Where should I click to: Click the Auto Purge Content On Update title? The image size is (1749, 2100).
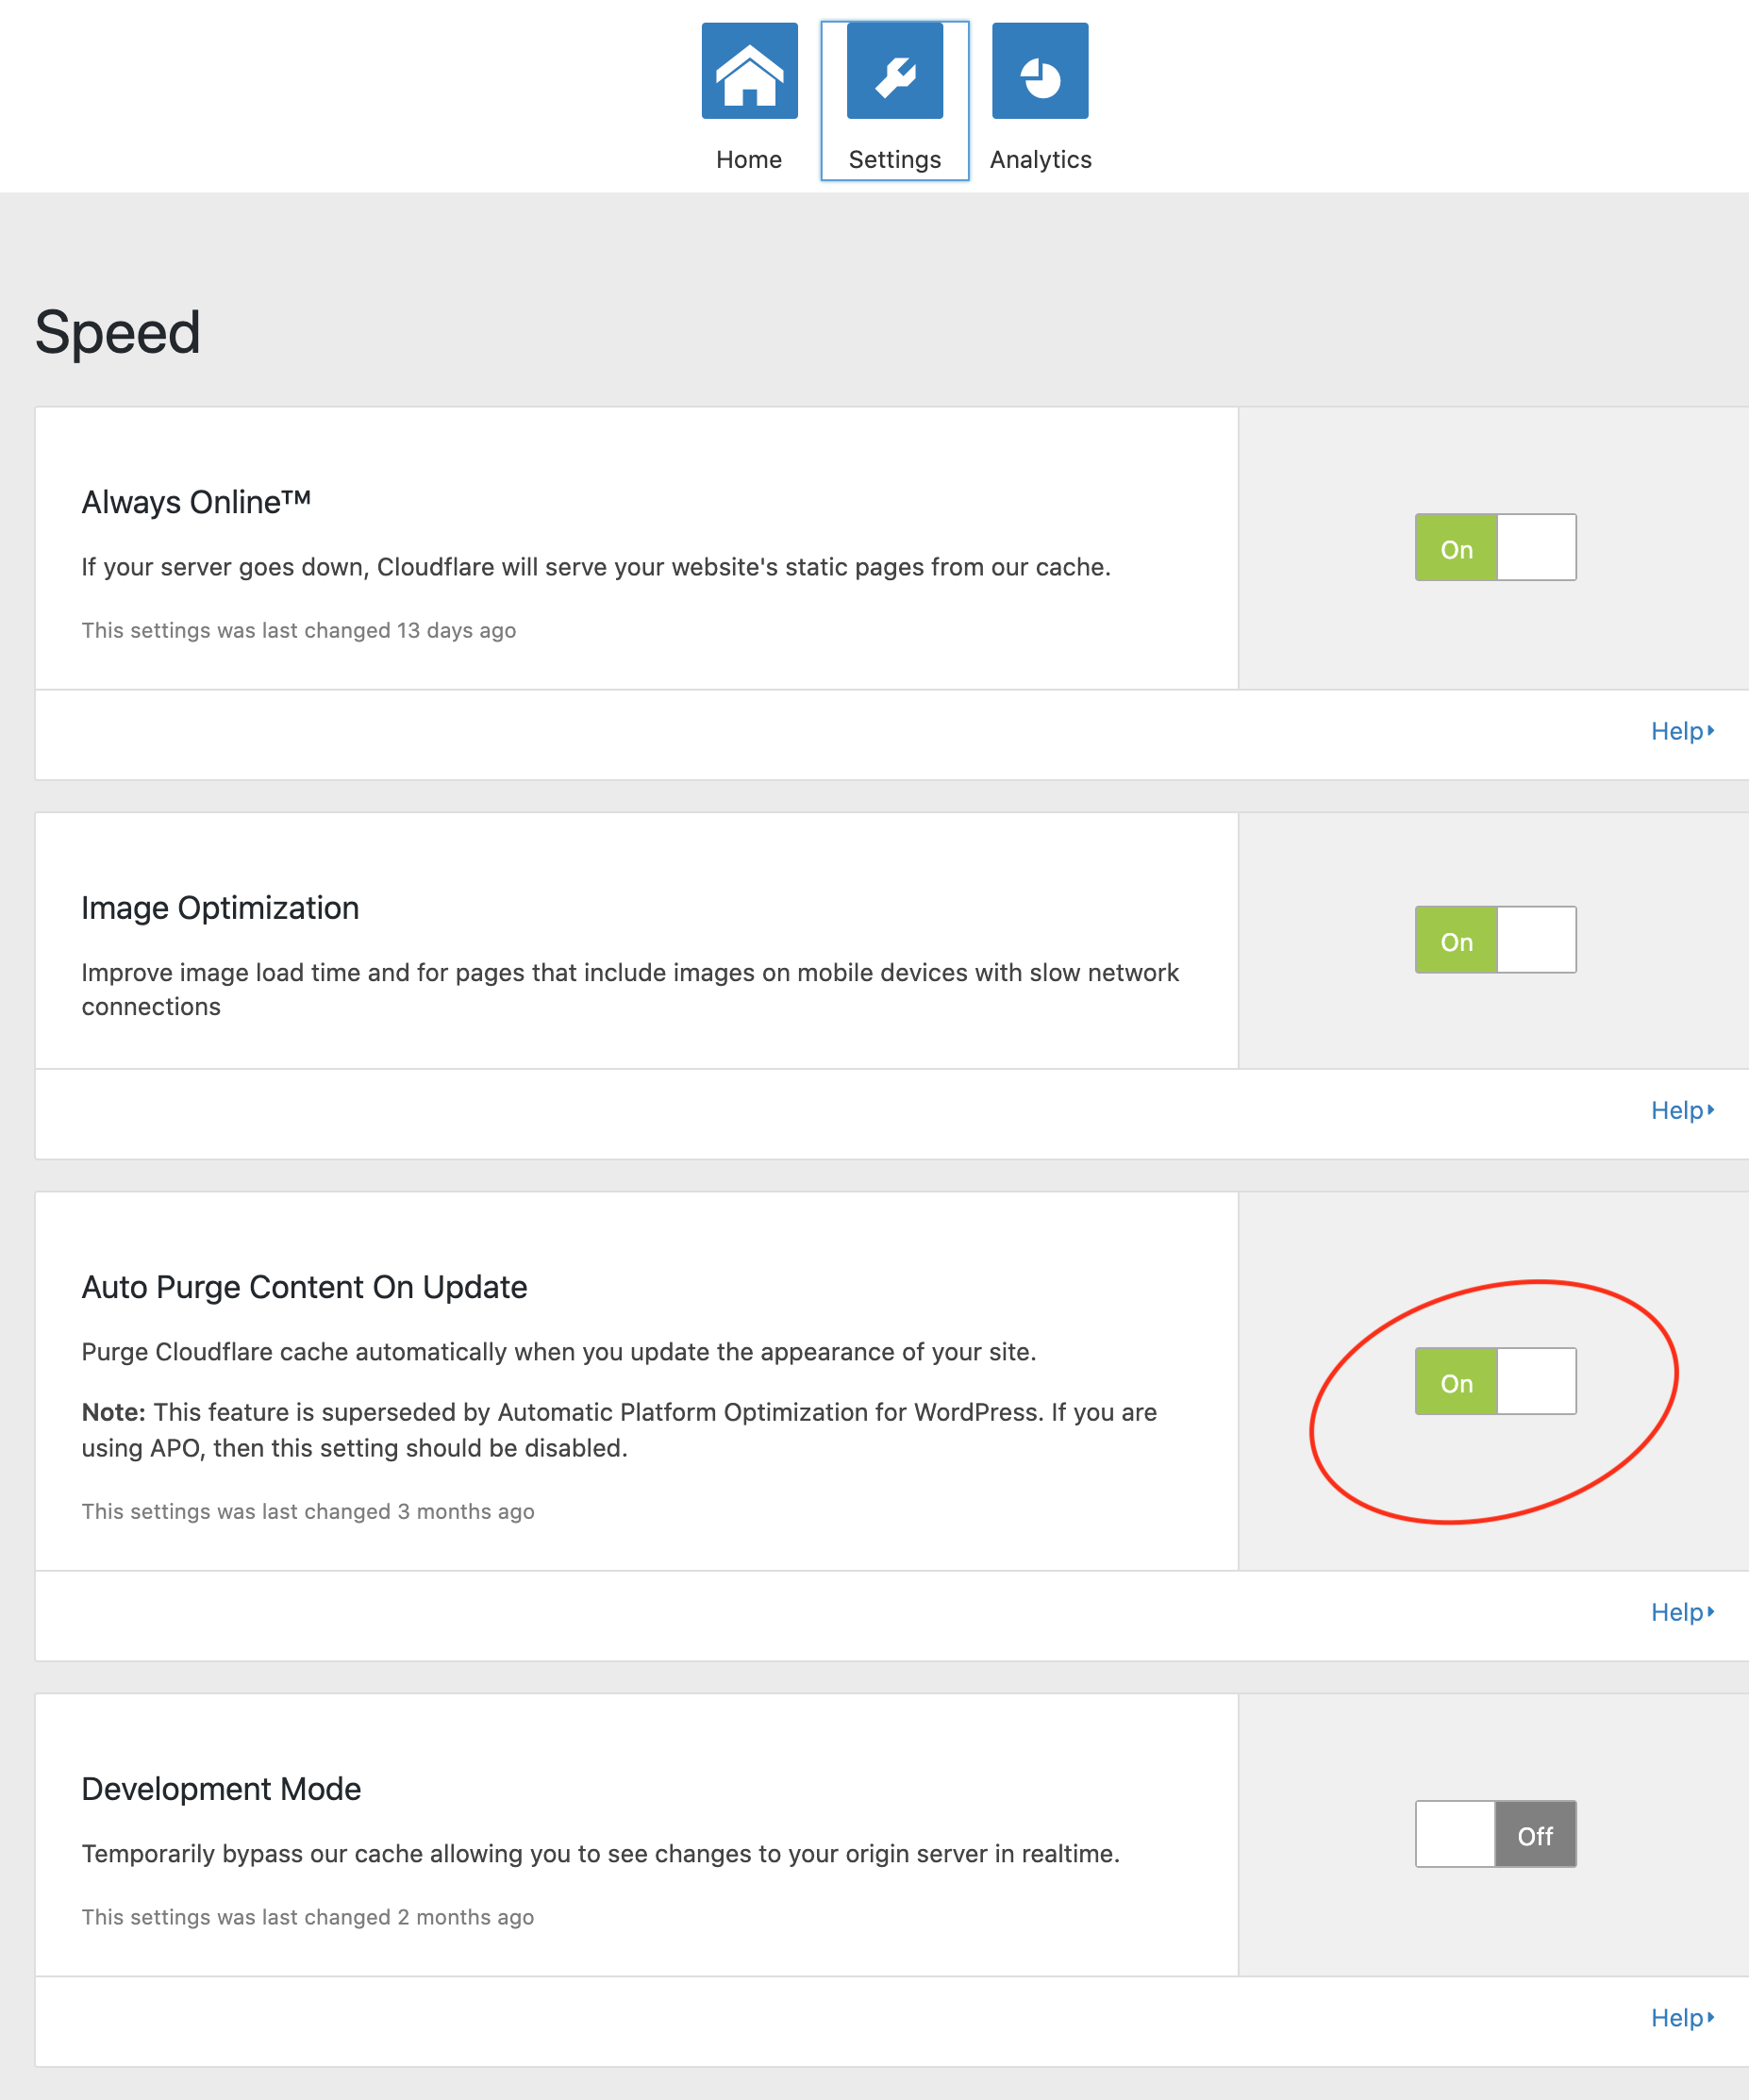pyautogui.click(x=304, y=1287)
